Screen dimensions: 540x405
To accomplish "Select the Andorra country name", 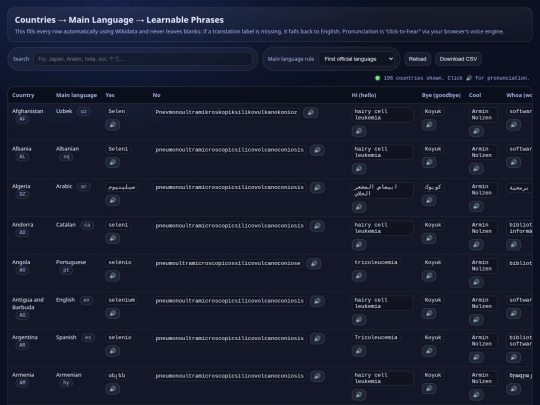I will 22,225.
